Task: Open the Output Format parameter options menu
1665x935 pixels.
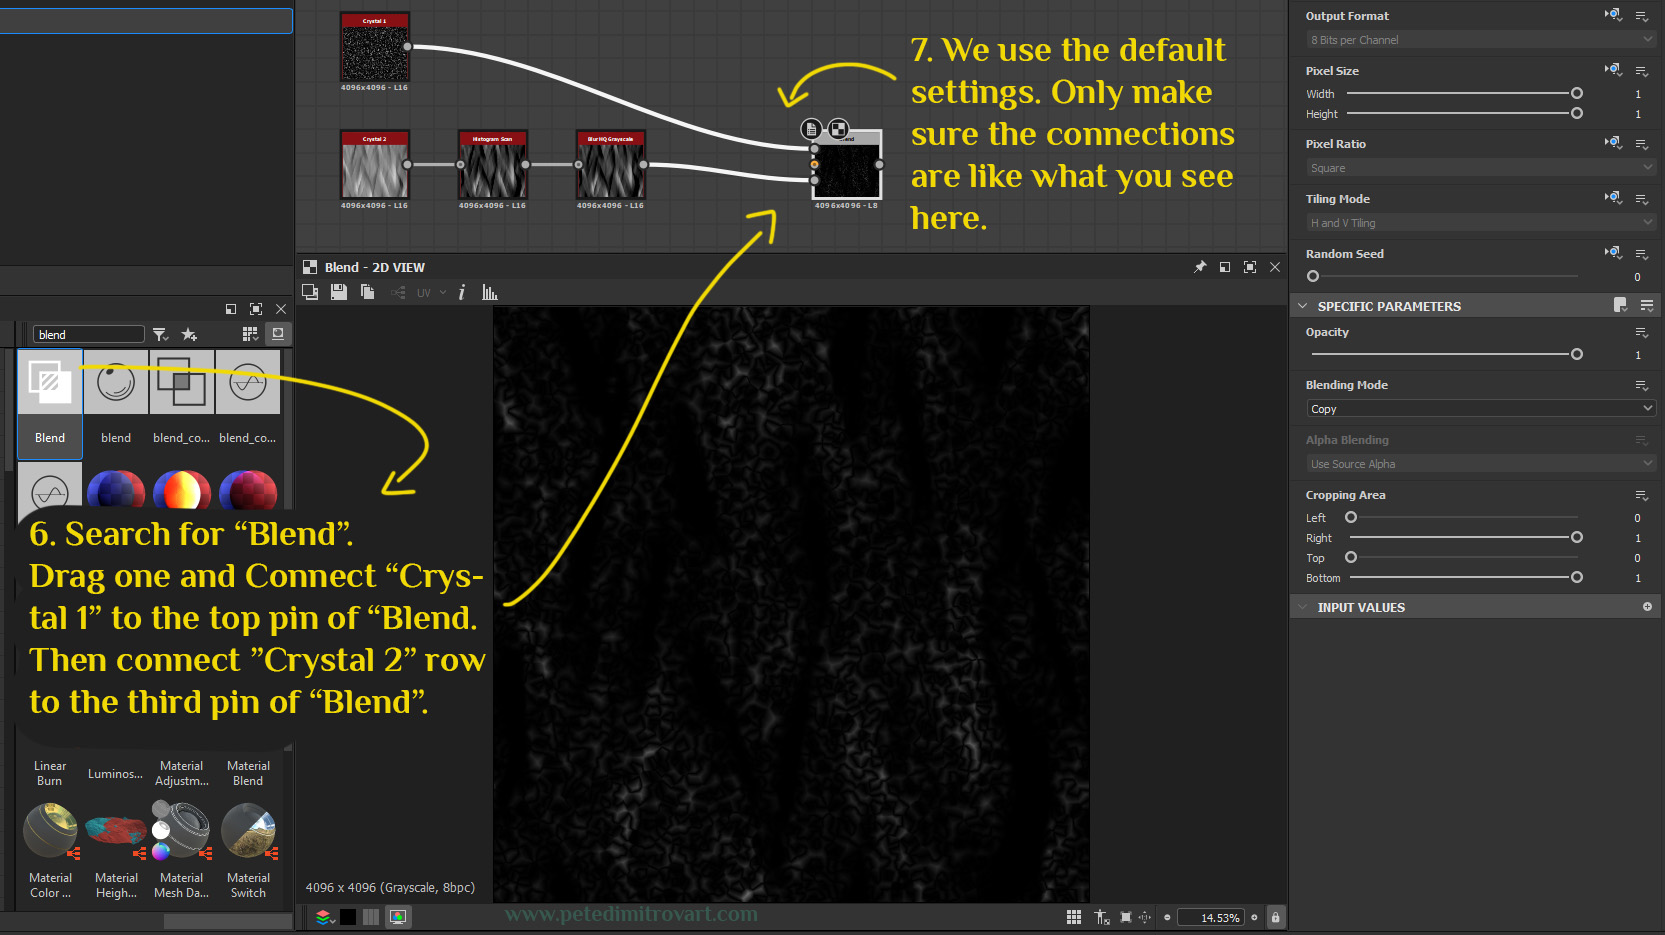Action: click(x=1641, y=16)
